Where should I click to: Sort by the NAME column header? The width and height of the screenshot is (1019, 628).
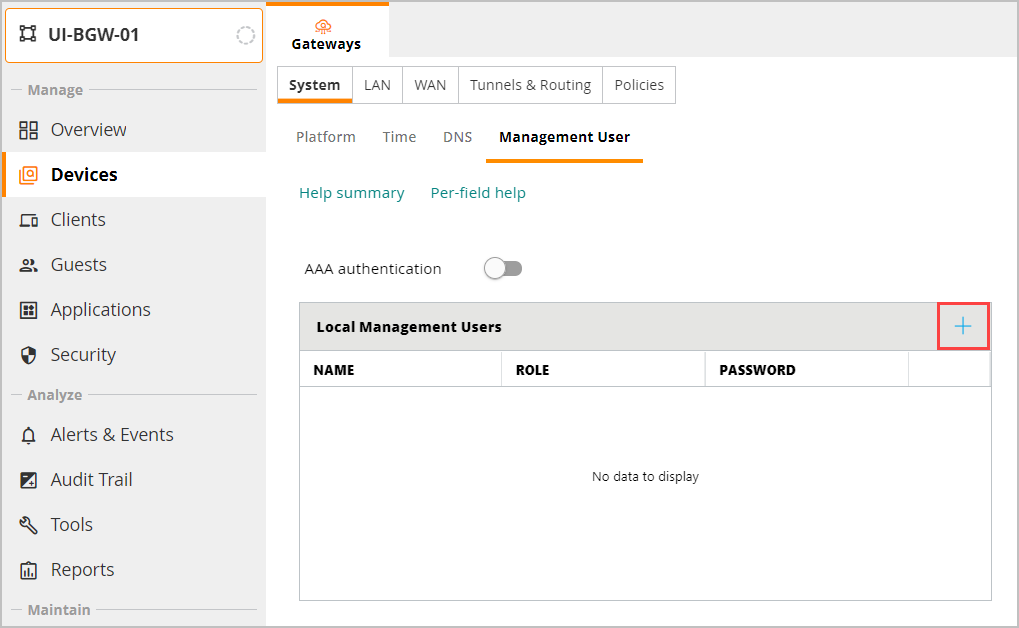[334, 370]
